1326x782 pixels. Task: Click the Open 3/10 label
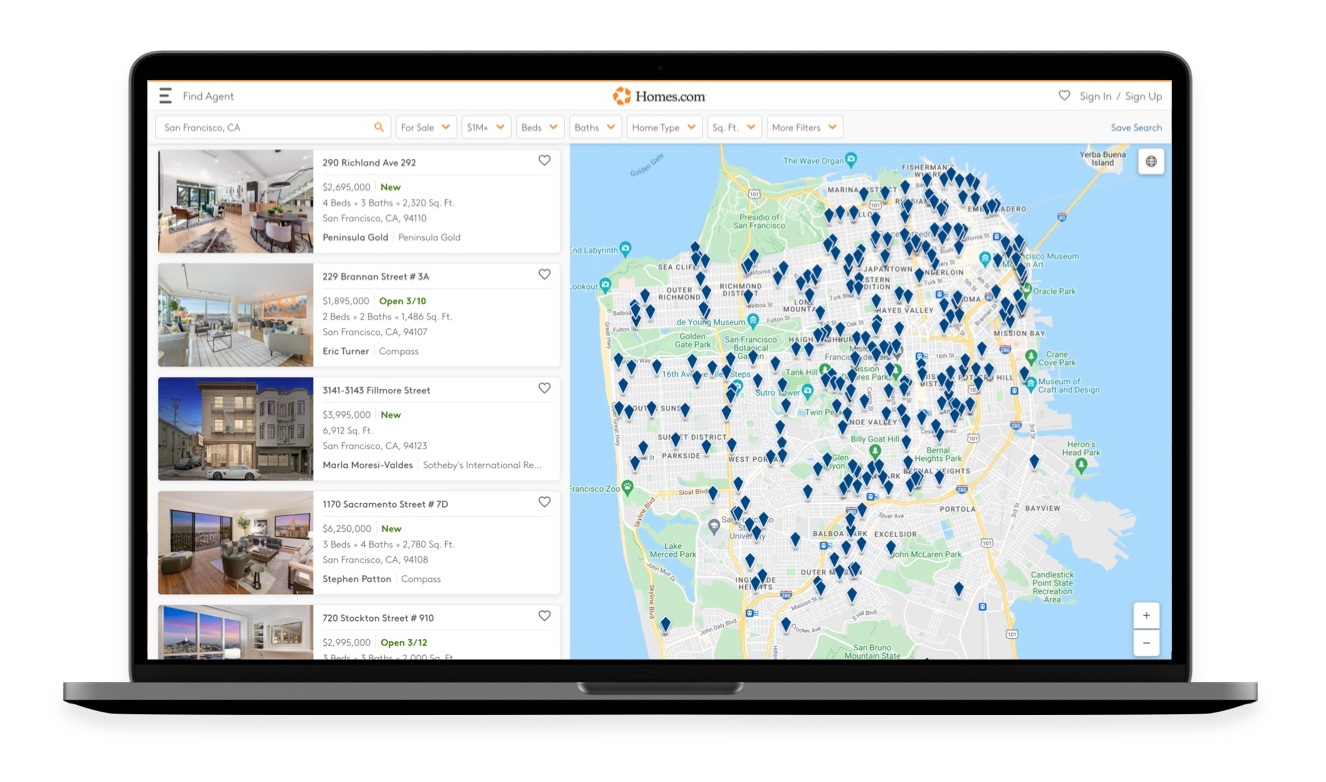click(403, 301)
